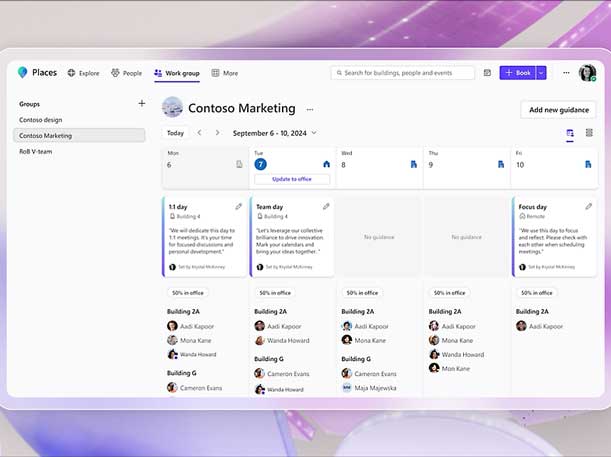Click the Places logo icon
Screen dimensions: 611x457
click(x=22, y=73)
